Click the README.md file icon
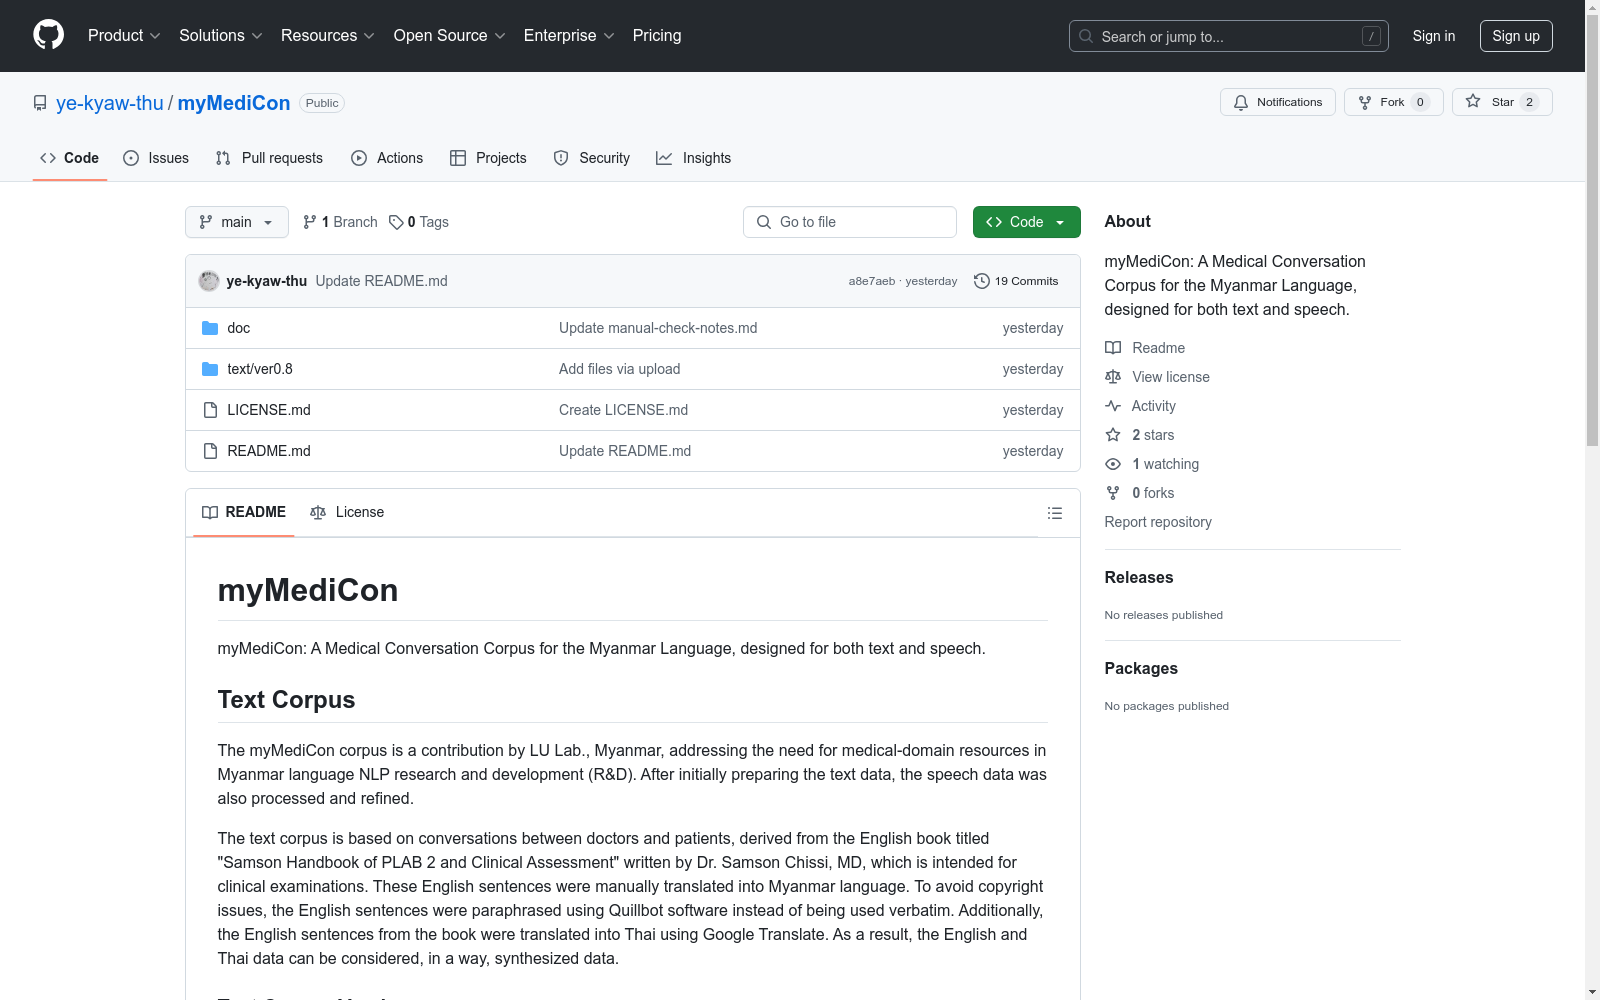Screen dimensions: 1600x1000 click(210, 451)
